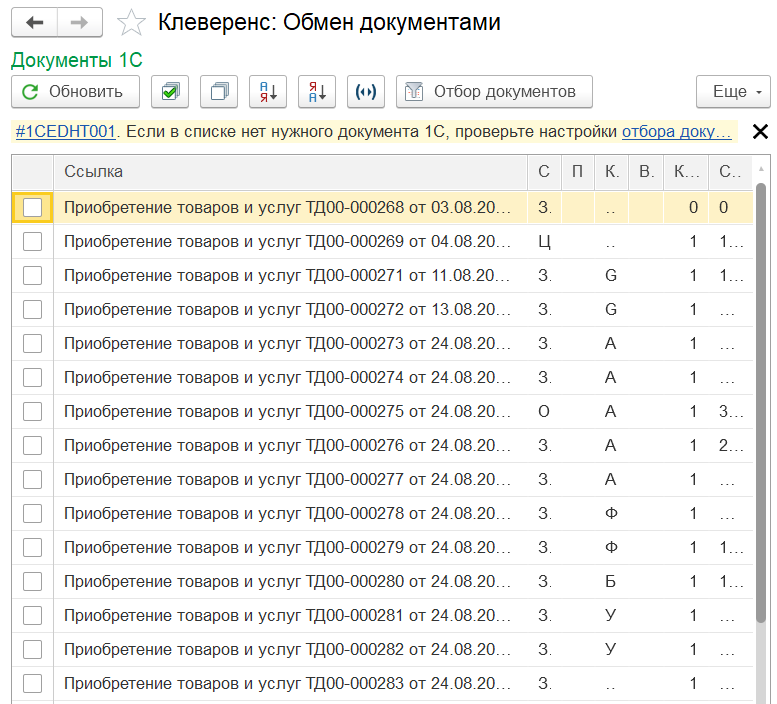Click the vertical scrollbar thumb of the list
This screenshot has height=704, width=777.
[x=761, y=402]
